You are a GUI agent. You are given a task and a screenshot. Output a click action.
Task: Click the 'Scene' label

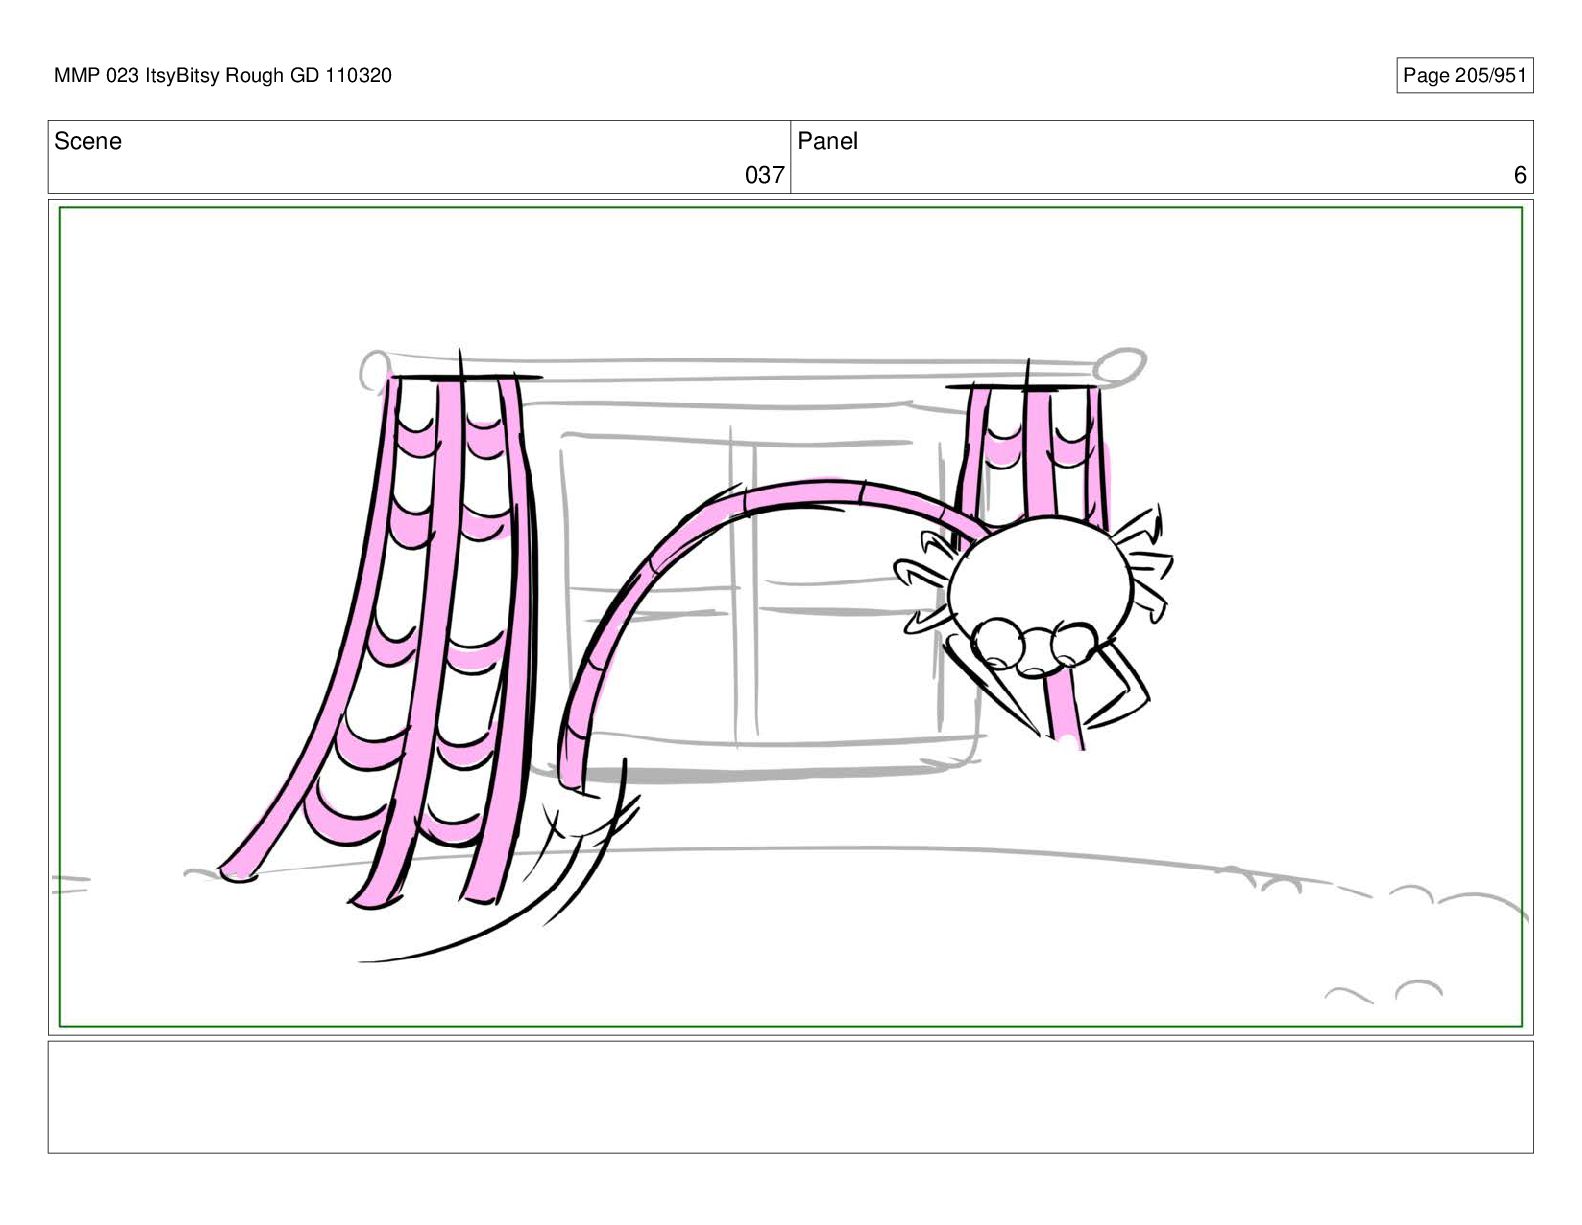88,141
